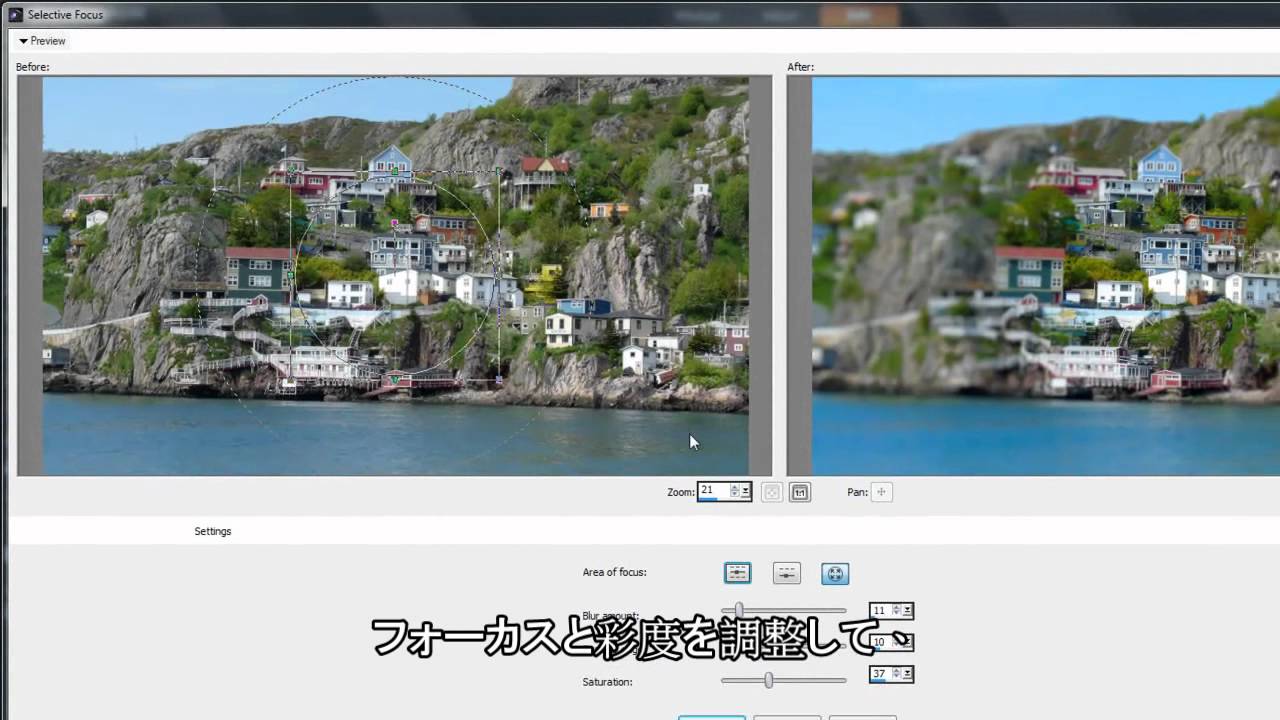Image resolution: width=1280 pixels, height=720 pixels.
Task: Open the Saturation slider dropdown arrow
Action: point(907,674)
